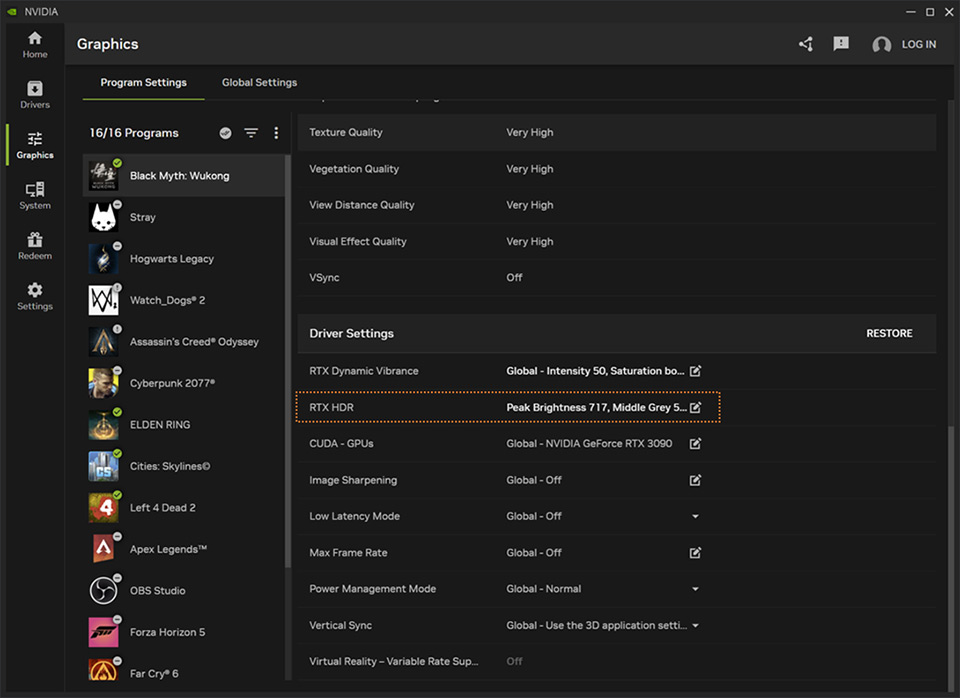Screen dimensions: 960x698
Task: Open the three-dot programs menu
Action: [x=276, y=133]
